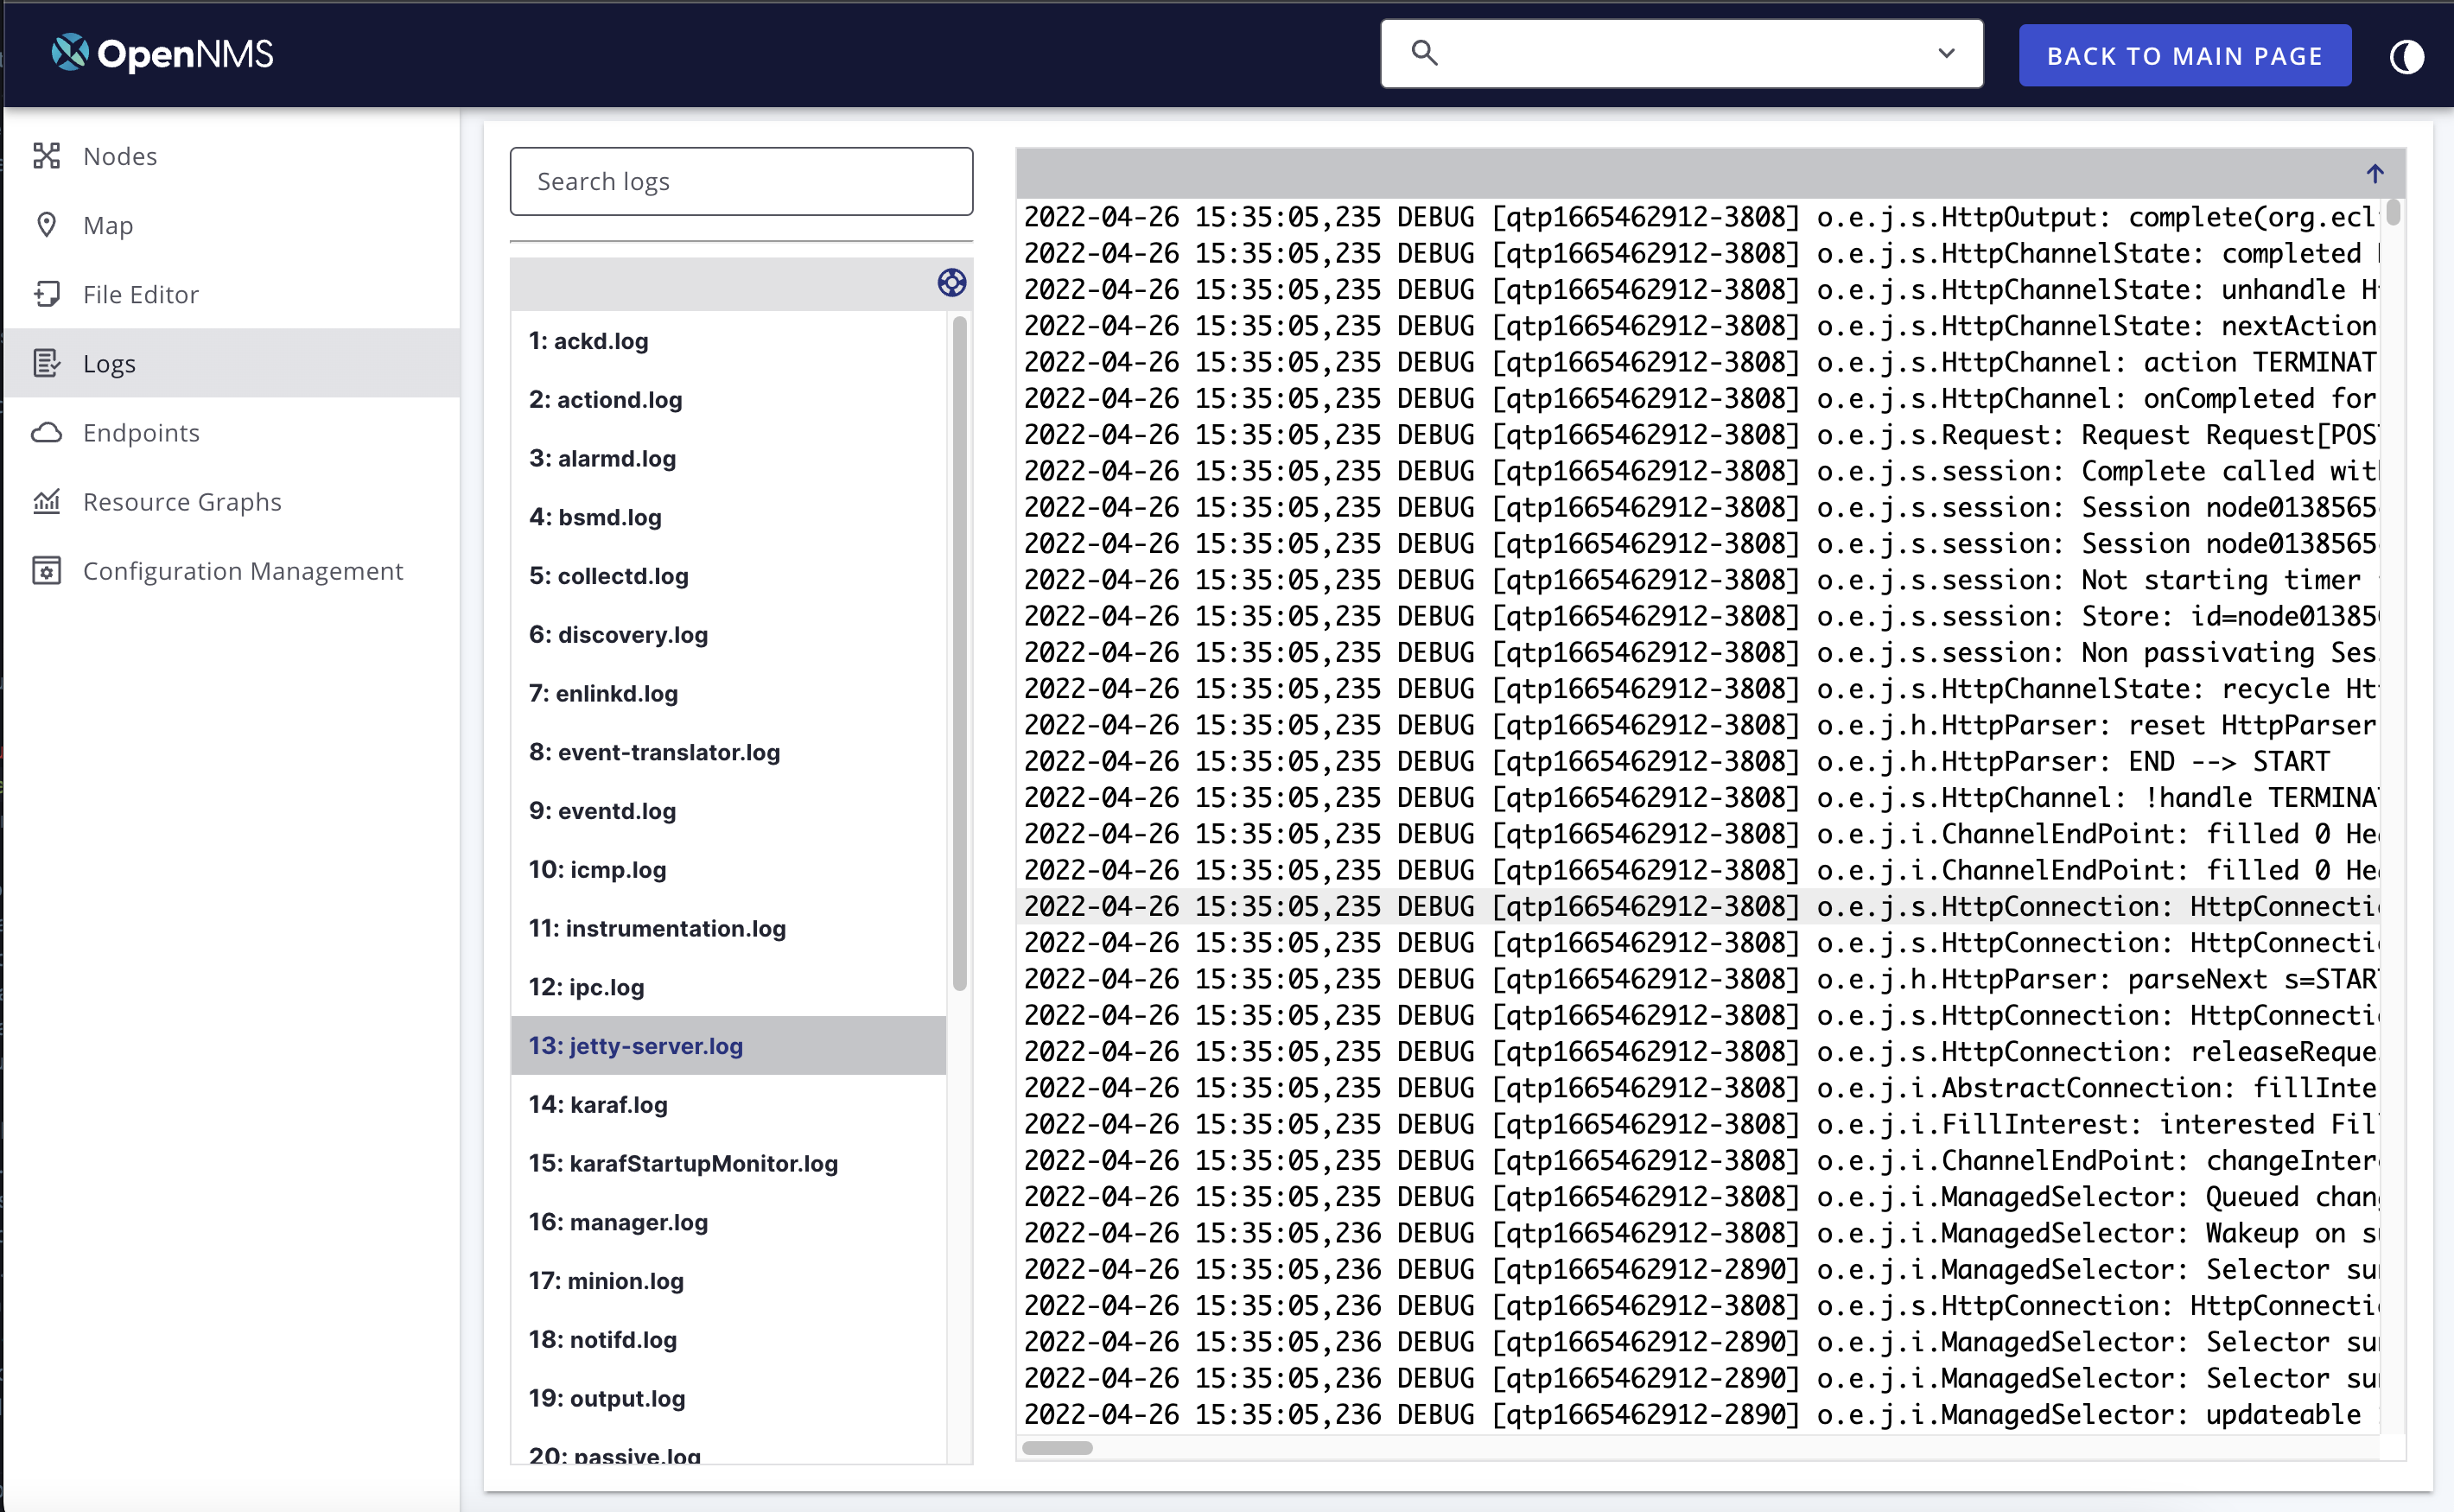Click the Configuration Management gear icon
The image size is (2454, 1512).
click(x=47, y=571)
